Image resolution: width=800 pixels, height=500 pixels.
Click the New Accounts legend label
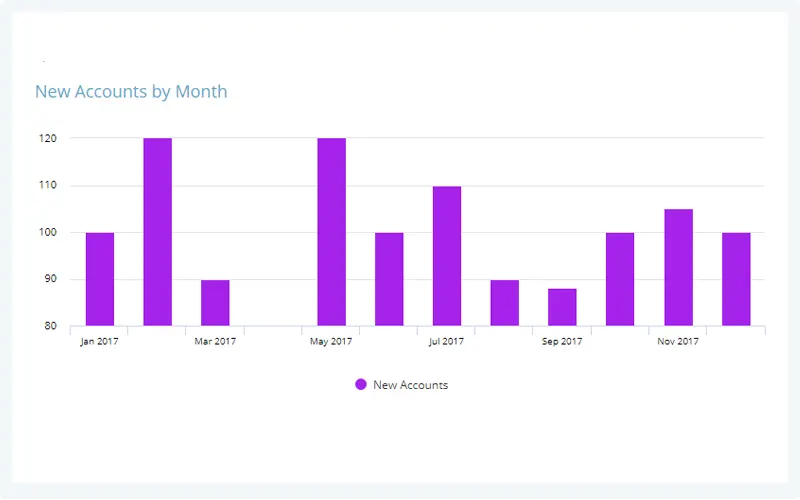(410, 385)
